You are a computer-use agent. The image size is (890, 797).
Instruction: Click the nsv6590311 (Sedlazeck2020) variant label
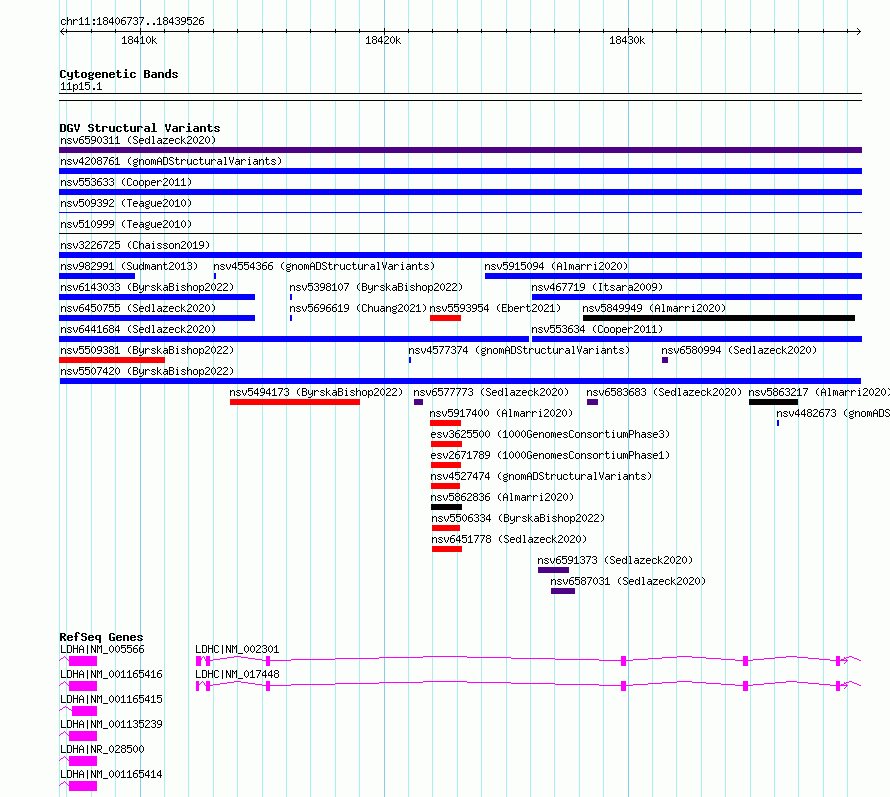coord(138,140)
